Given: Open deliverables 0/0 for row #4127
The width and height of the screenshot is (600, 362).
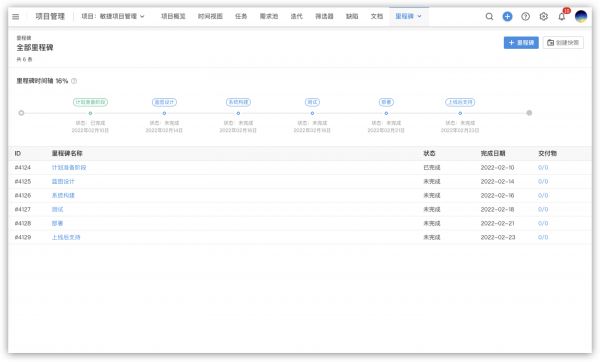Looking at the screenshot, I should point(543,209).
